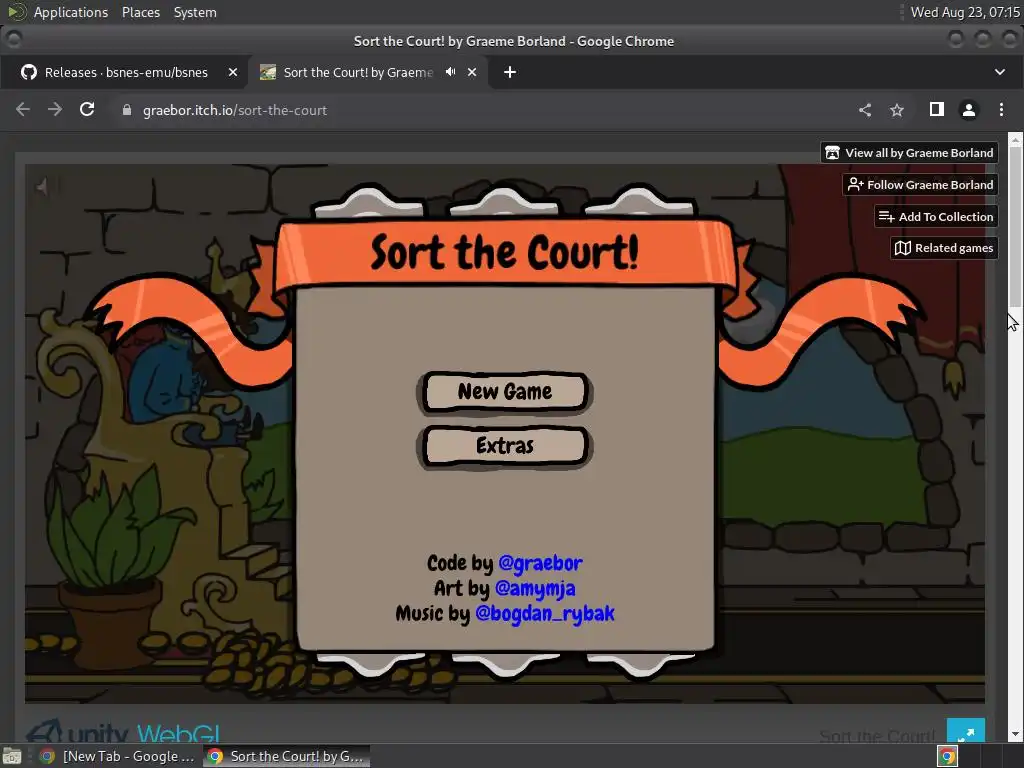The width and height of the screenshot is (1024, 768).
Task: Start a New Game
Action: coord(505,392)
